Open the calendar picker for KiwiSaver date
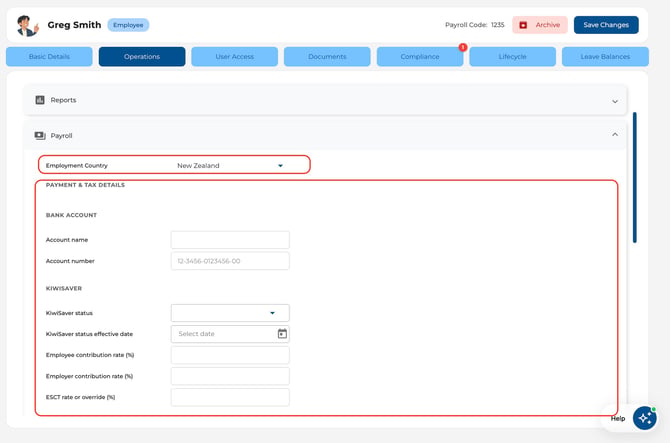The image size is (670, 443). click(282, 334)
